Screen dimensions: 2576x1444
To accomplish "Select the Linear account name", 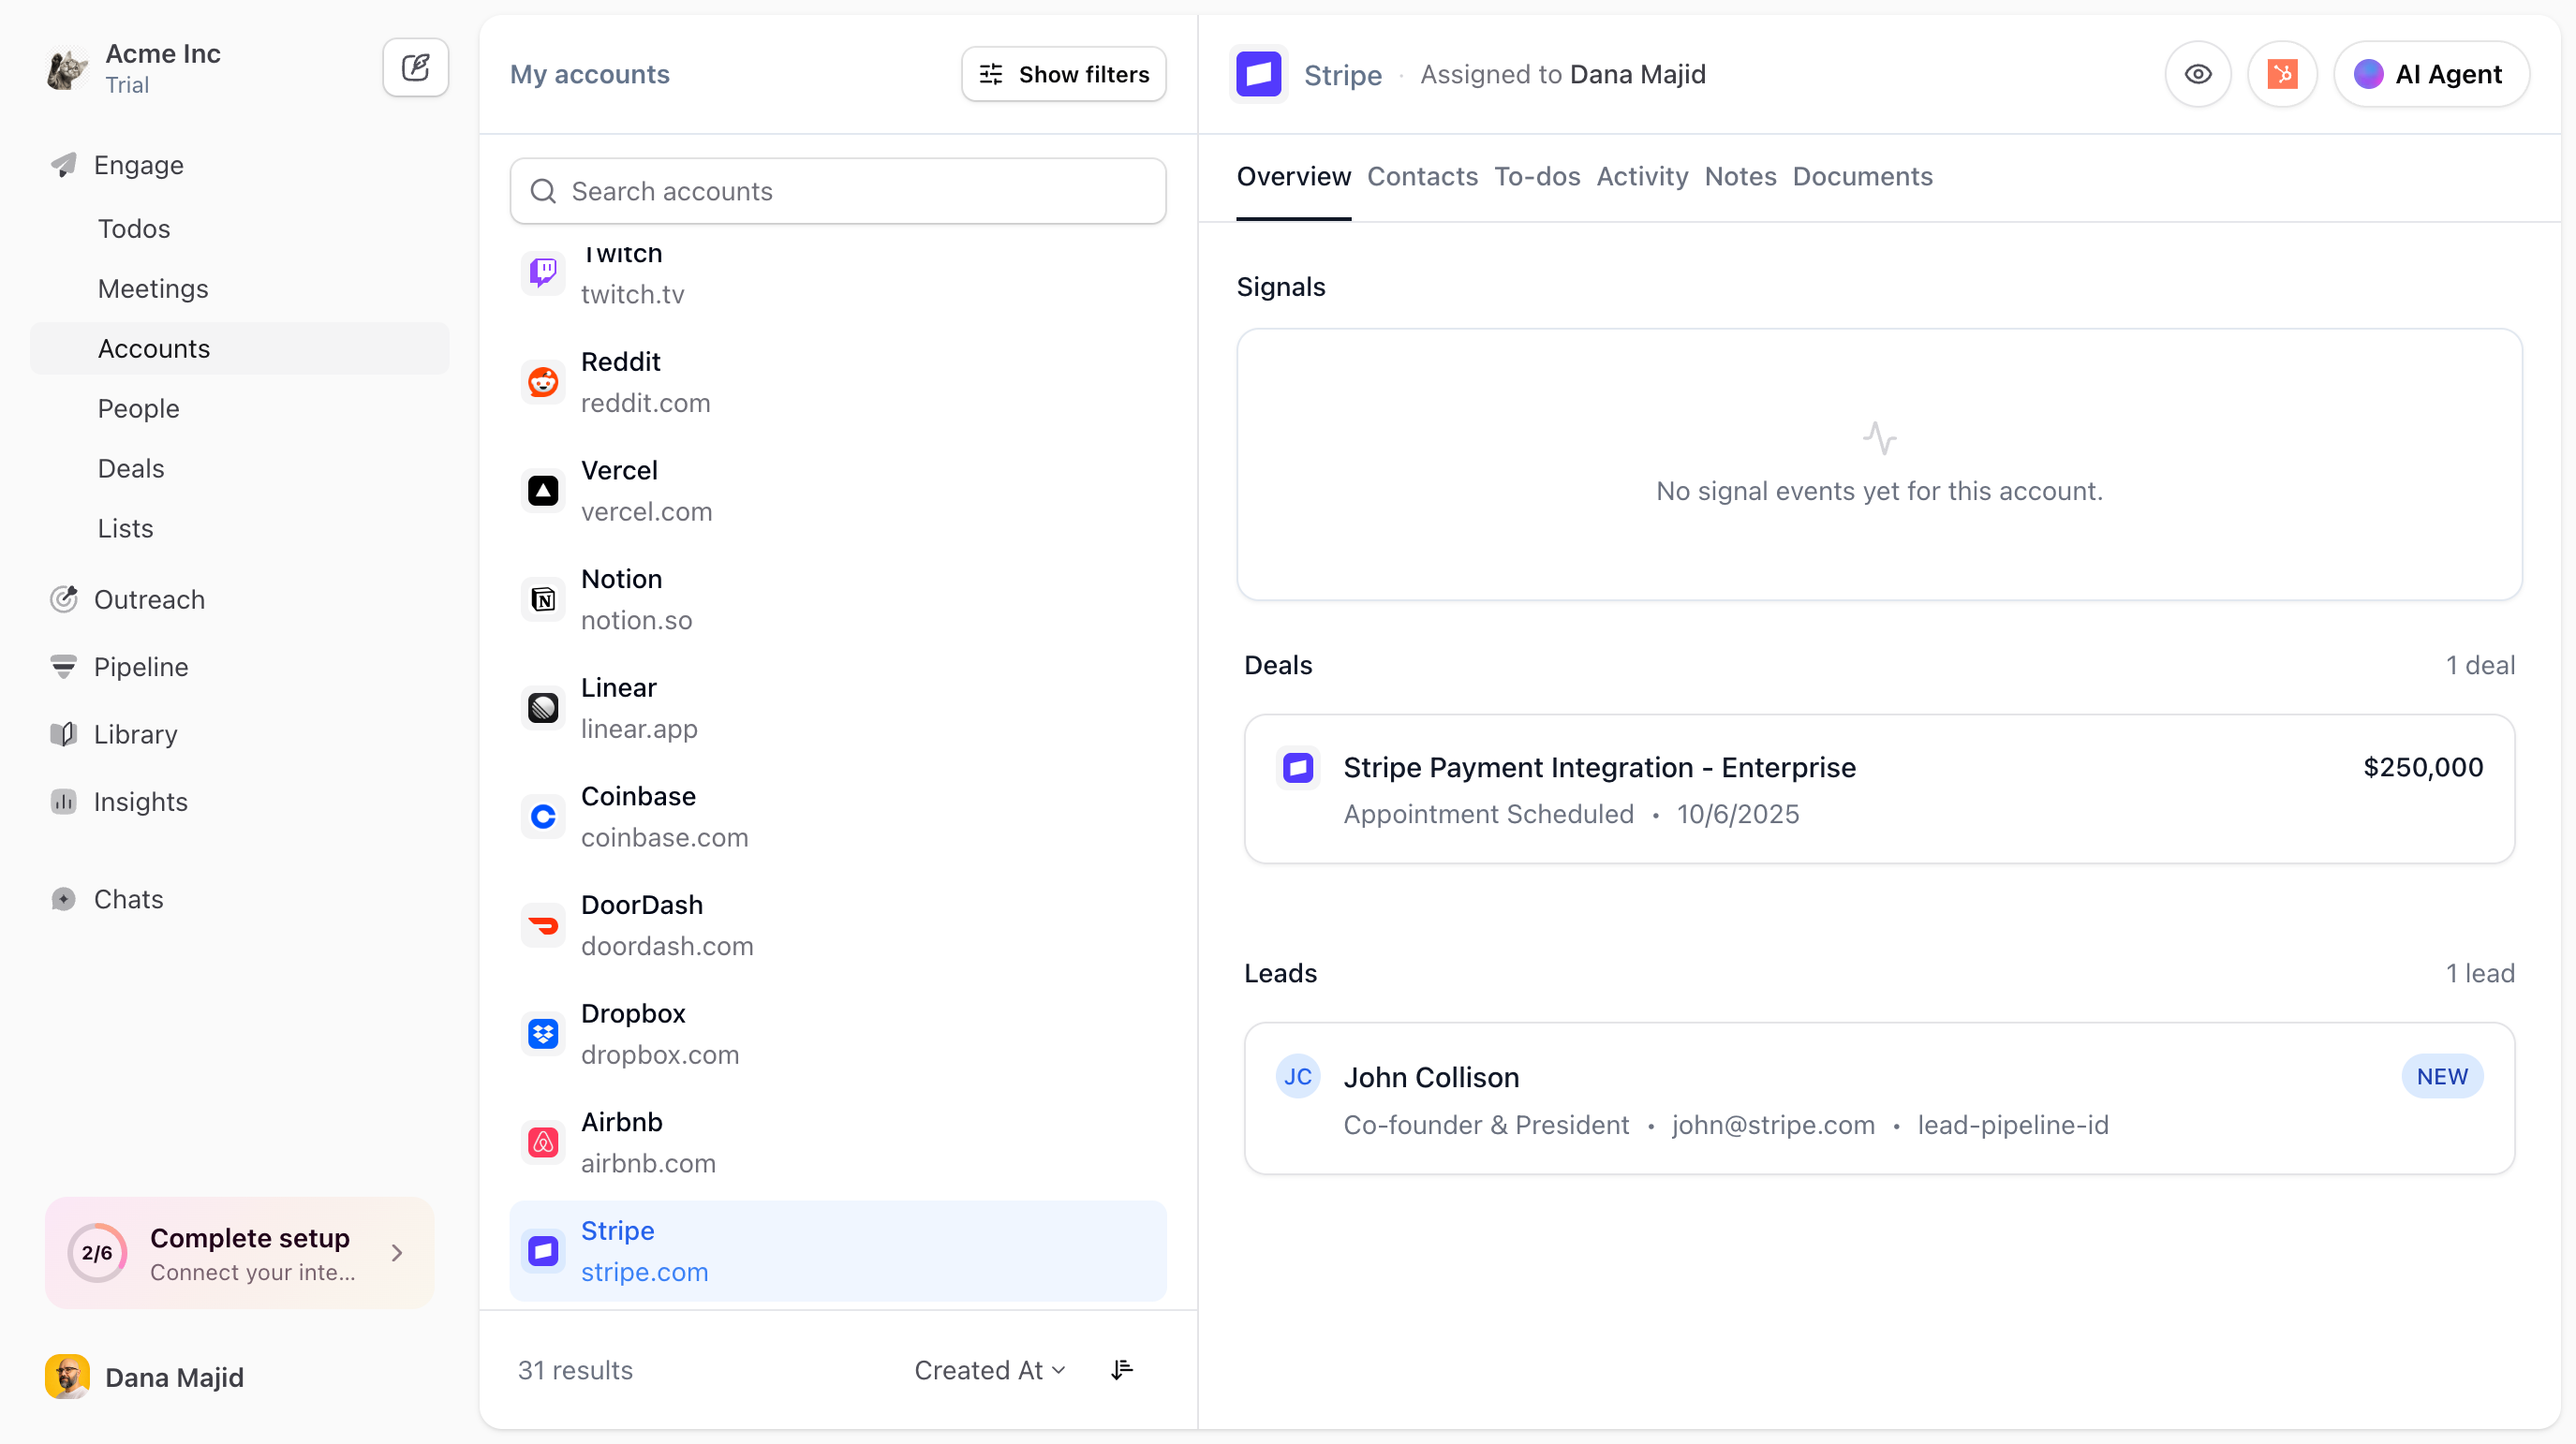I will pos(619,688).
